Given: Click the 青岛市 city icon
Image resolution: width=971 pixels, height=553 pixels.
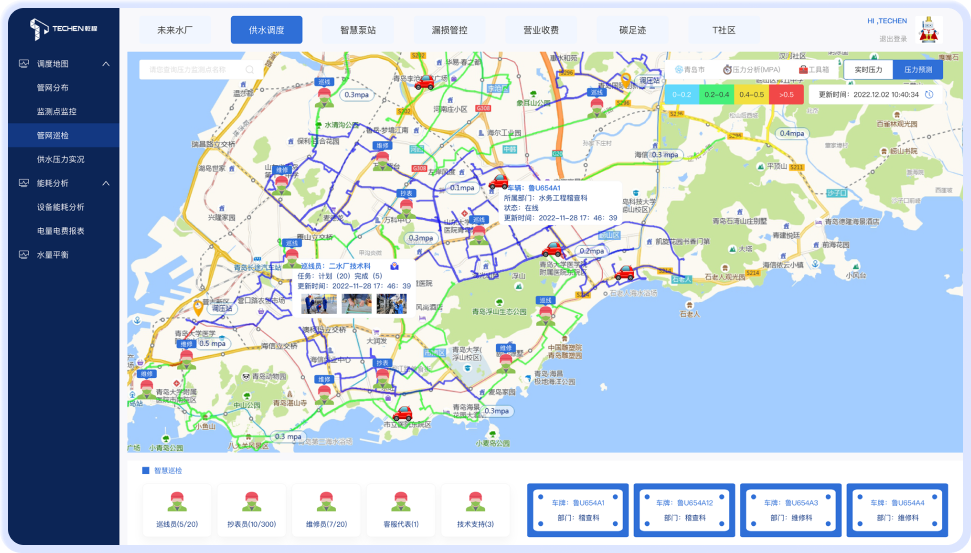Looking at the screenshot, I should click(681, 70).
